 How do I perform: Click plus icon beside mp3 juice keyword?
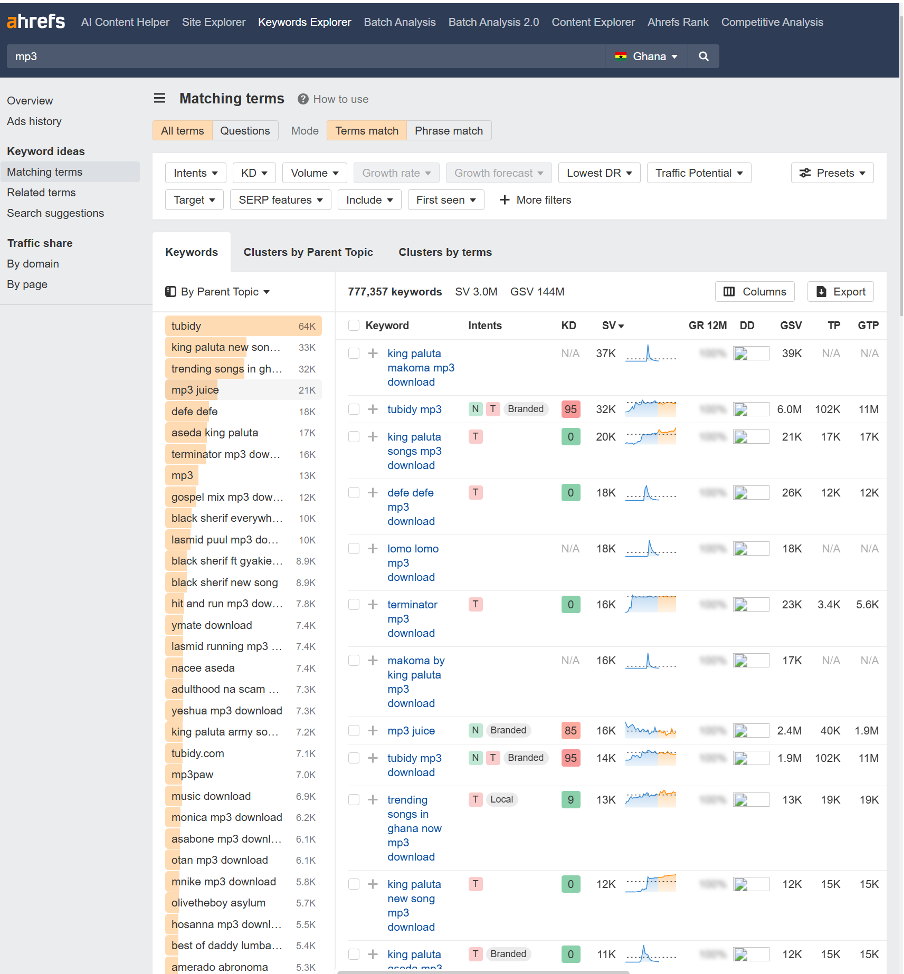(x=373, y=731)
